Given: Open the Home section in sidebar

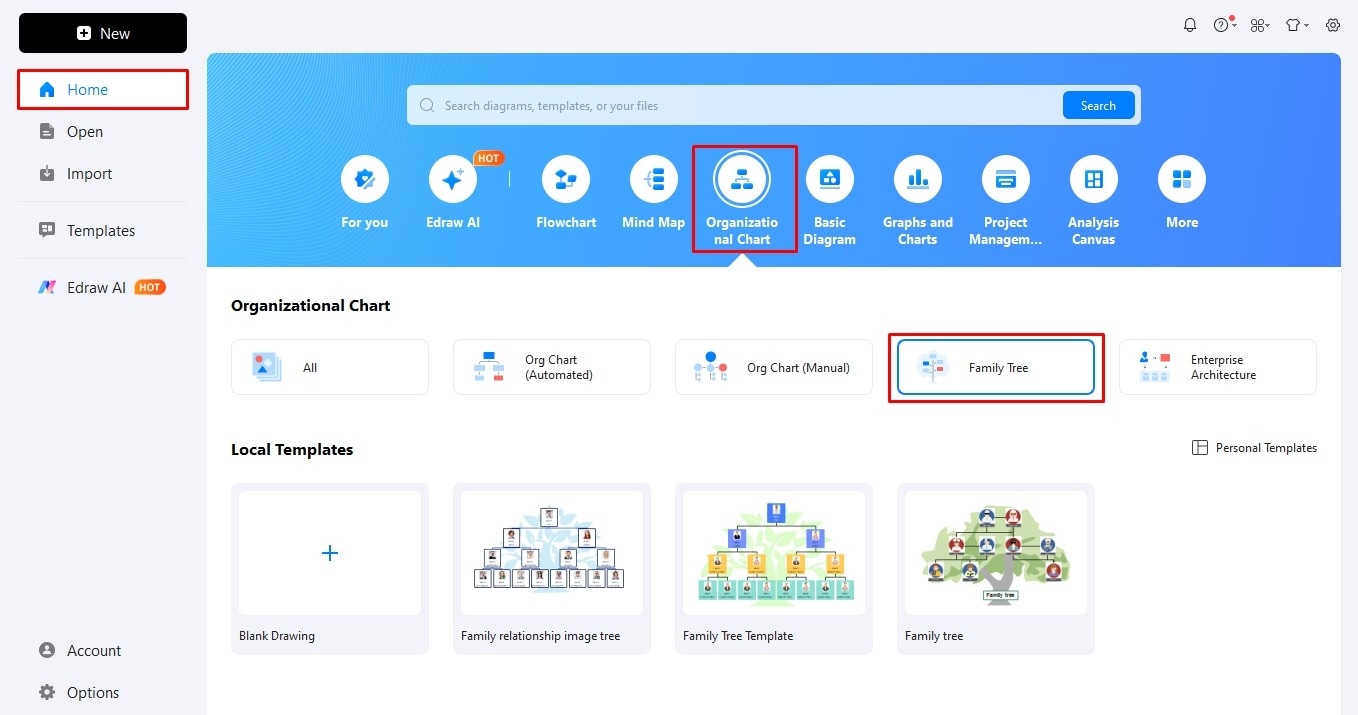Looking at the screenshot, I should (103, 89).
